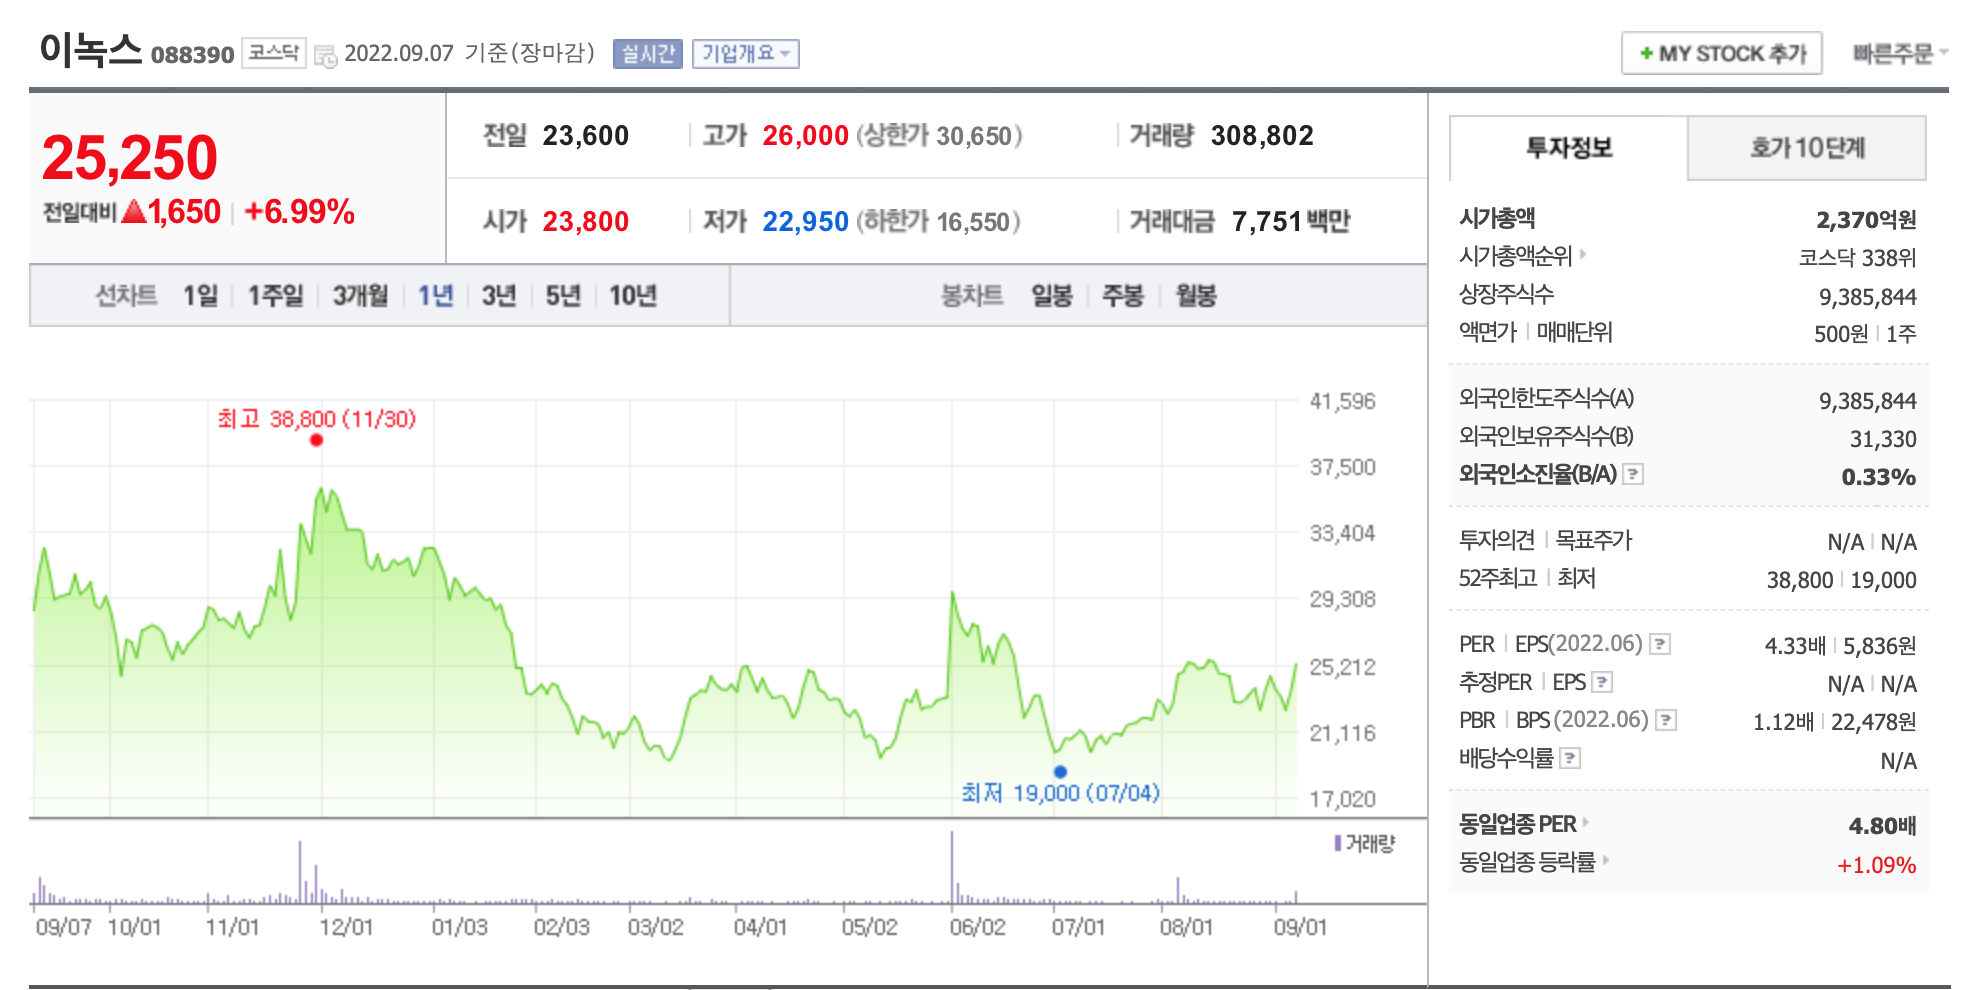Image resolution: width=1982 pixels, height=990 pixels.
Task: Select the 1일 line chart period
Action: click(x=200, y=296)
